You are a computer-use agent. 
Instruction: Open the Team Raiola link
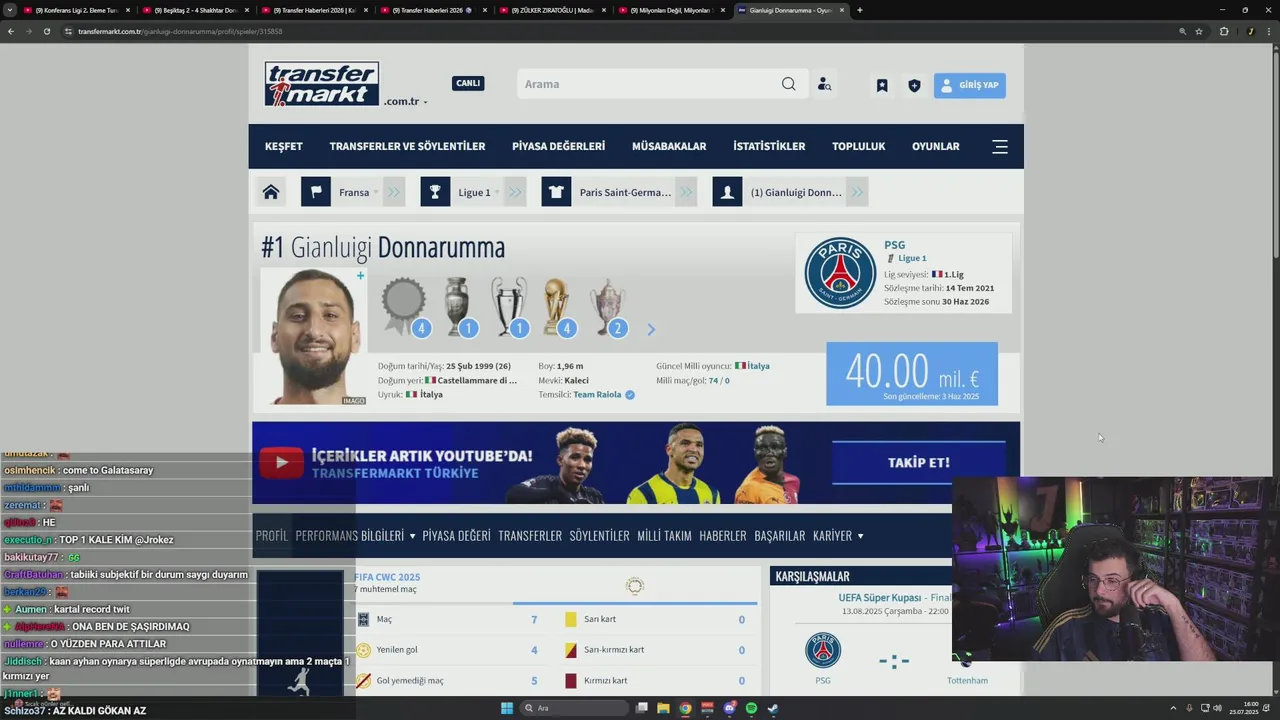point(597,395)
